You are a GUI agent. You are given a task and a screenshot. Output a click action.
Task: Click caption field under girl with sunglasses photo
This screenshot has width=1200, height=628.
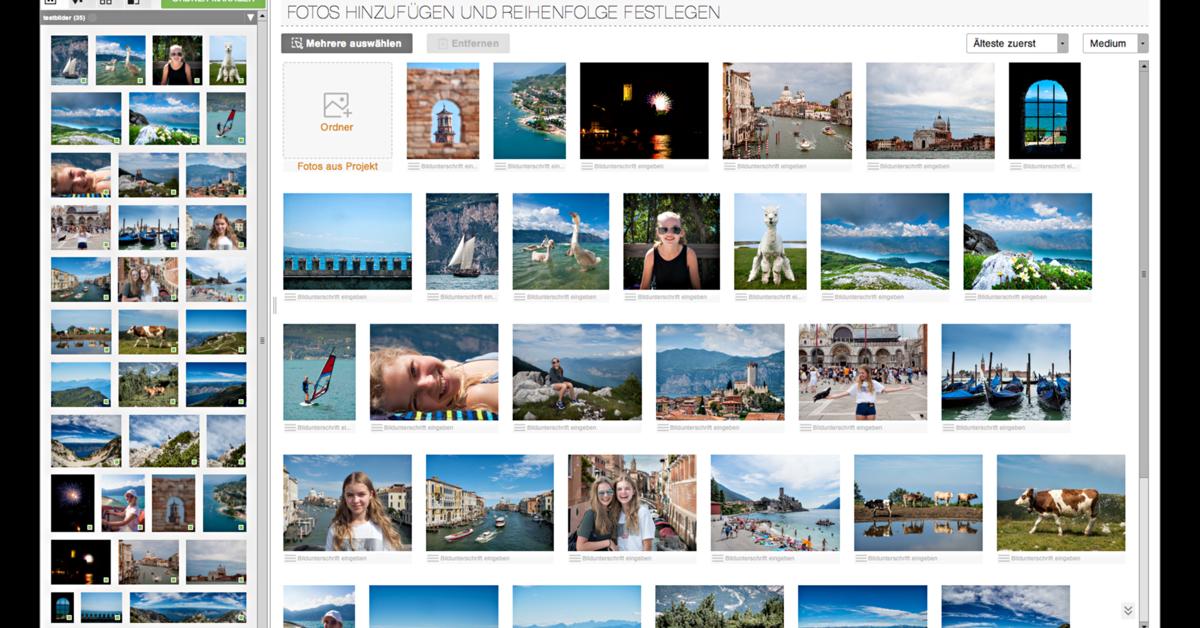point(678,297)
